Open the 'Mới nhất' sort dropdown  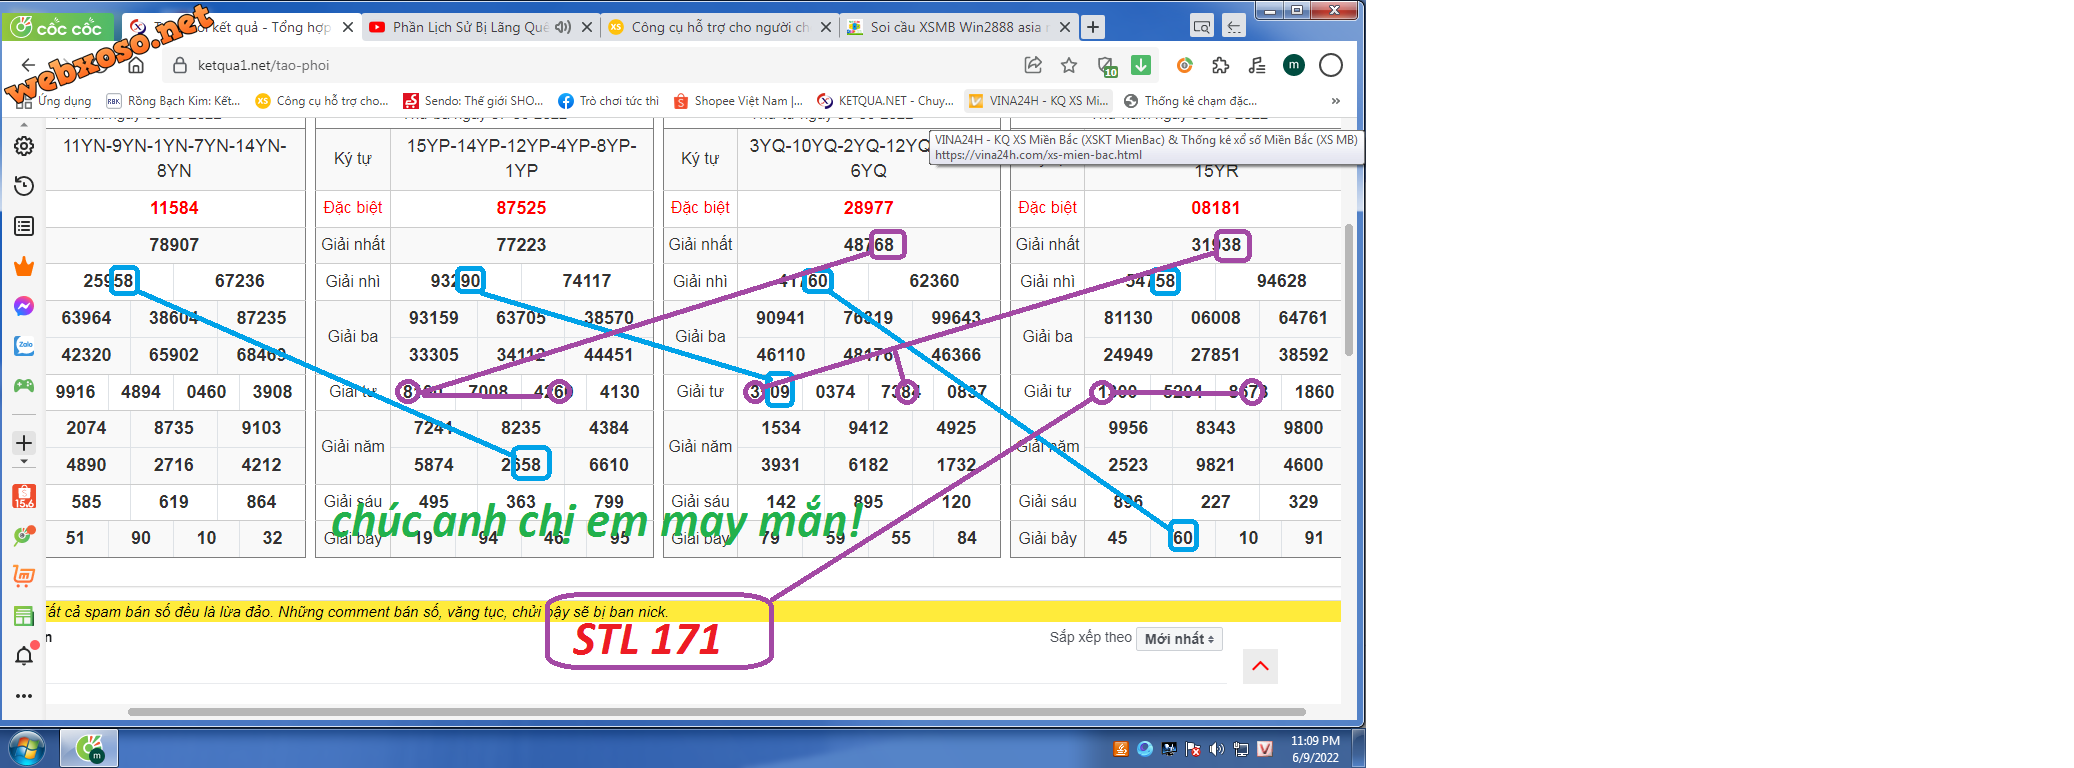pos(1179,639)
